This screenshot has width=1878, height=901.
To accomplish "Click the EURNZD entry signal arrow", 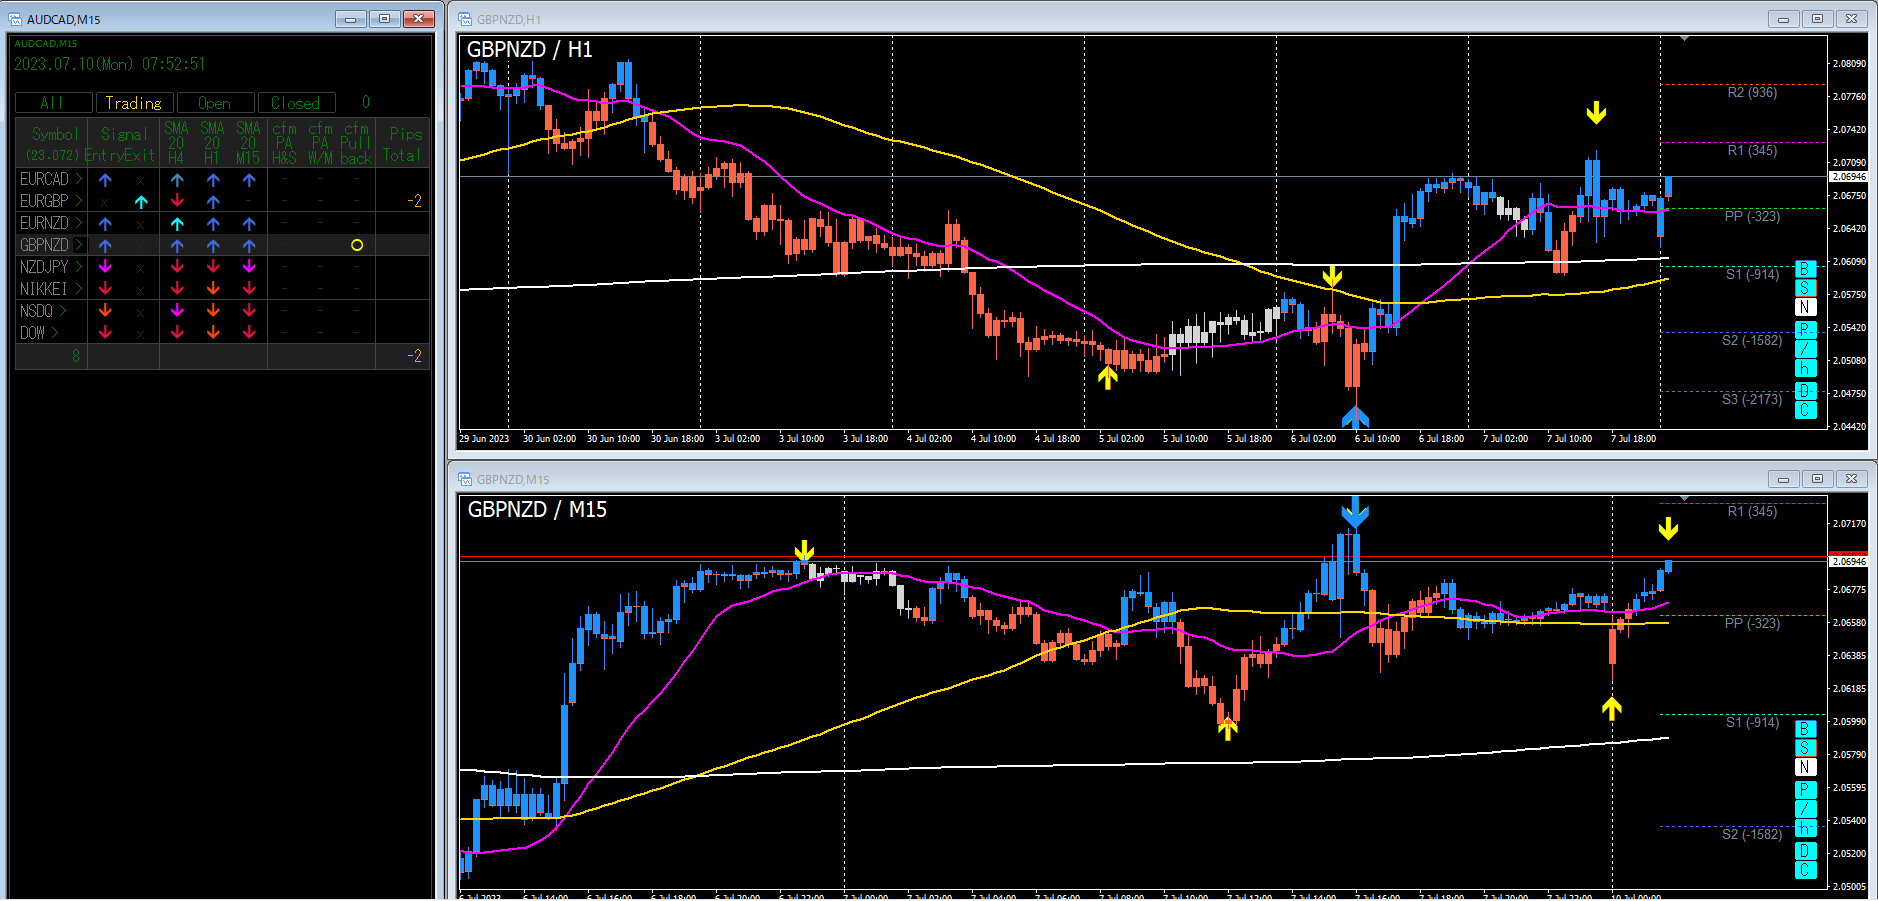I will pyautogui.click(x=105, y=224).
